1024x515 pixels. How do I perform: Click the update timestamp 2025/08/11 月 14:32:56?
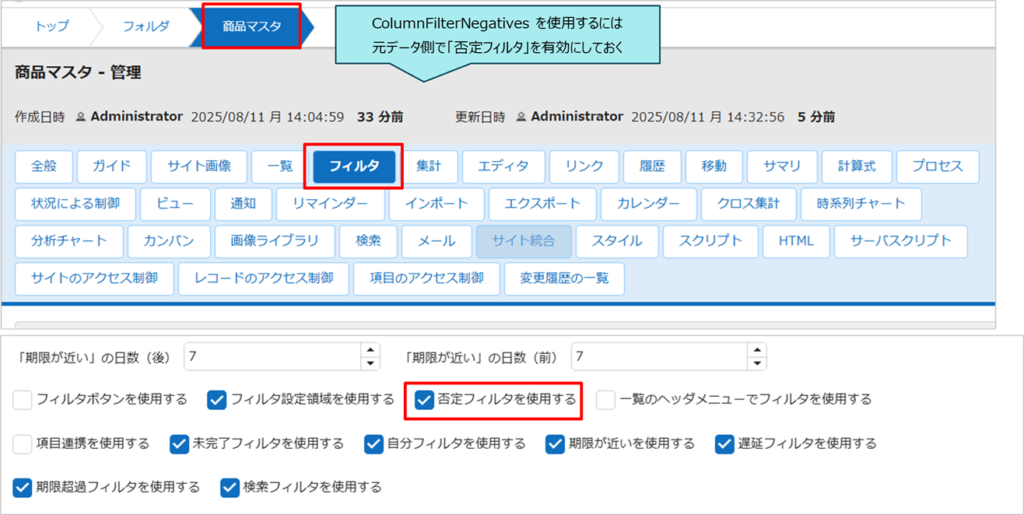[x=708, y=117]
